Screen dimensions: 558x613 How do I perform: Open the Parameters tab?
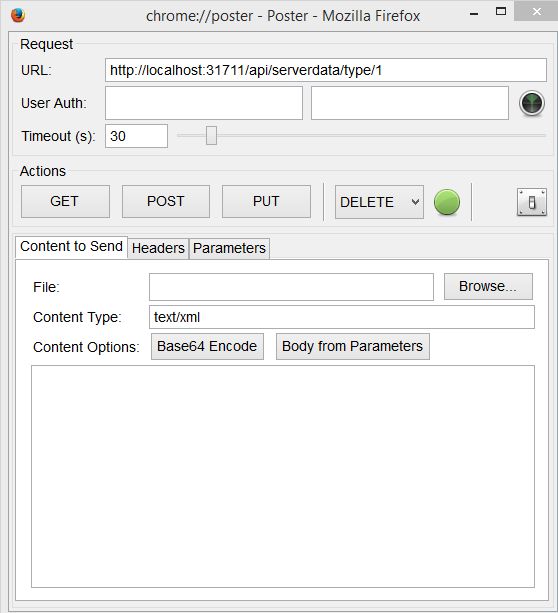229,248
